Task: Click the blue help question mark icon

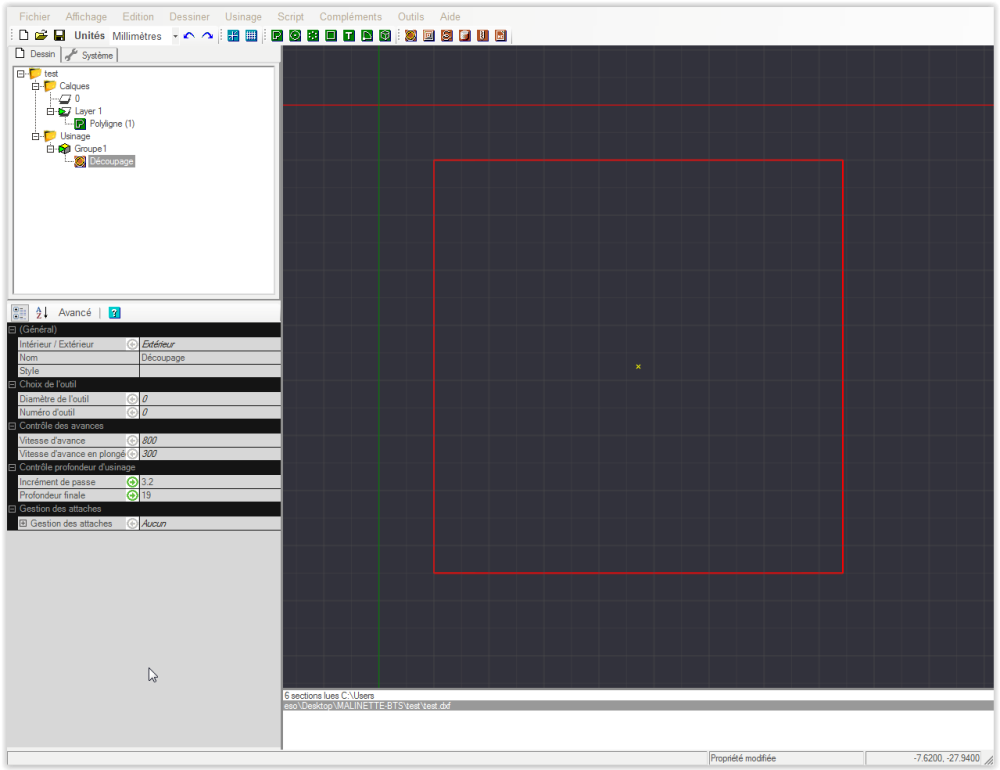Action: pyautogui.click(x=115, y=313)
